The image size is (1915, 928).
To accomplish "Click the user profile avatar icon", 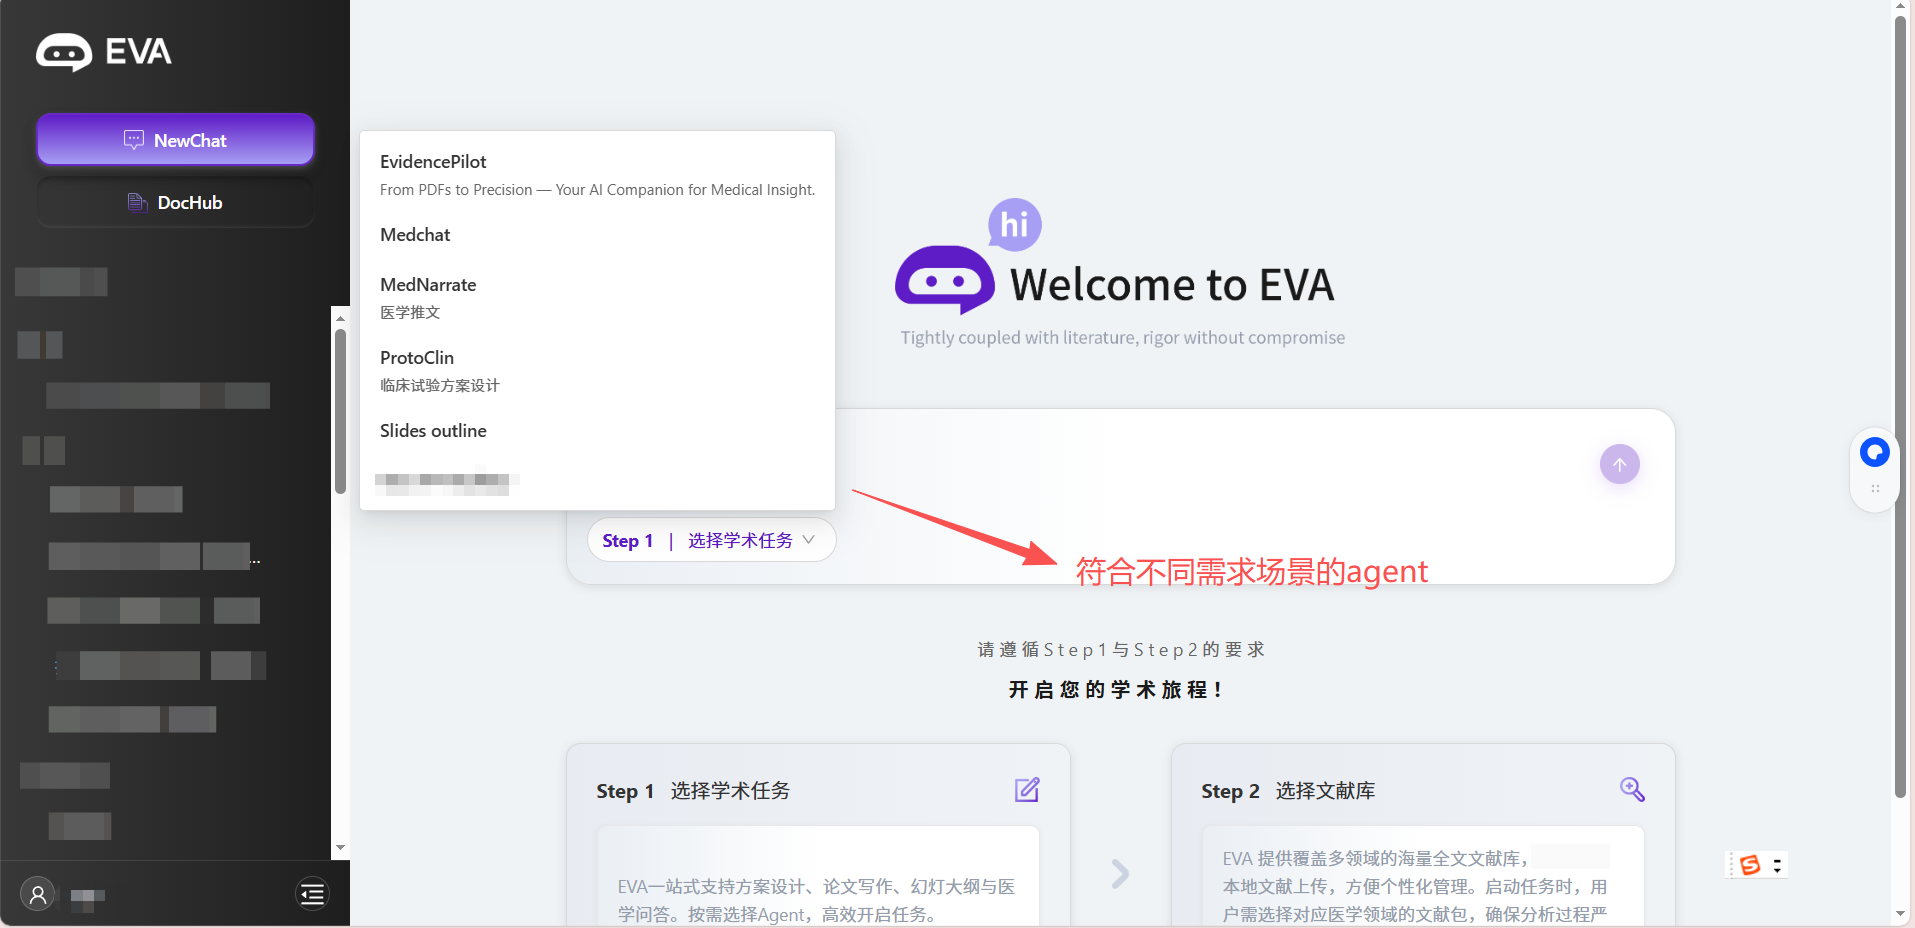I will pos(38,893).
